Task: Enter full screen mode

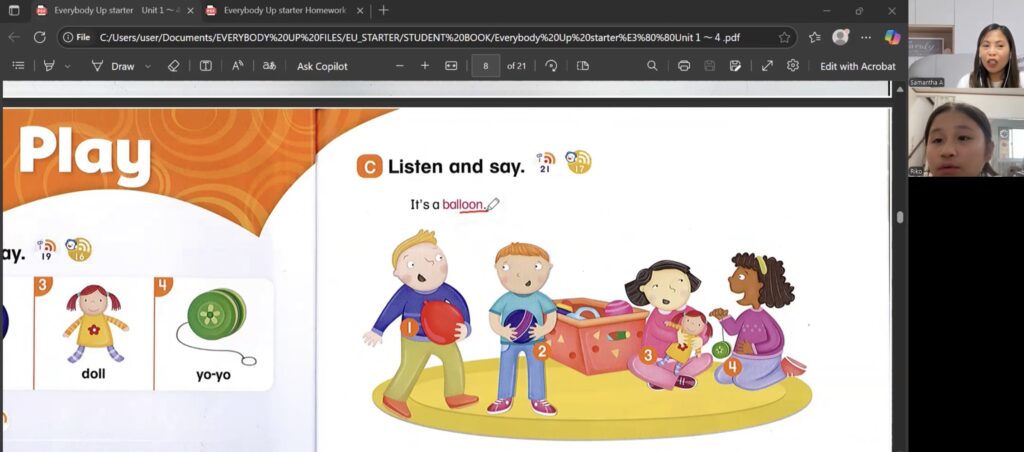Action: pos(767,66)
